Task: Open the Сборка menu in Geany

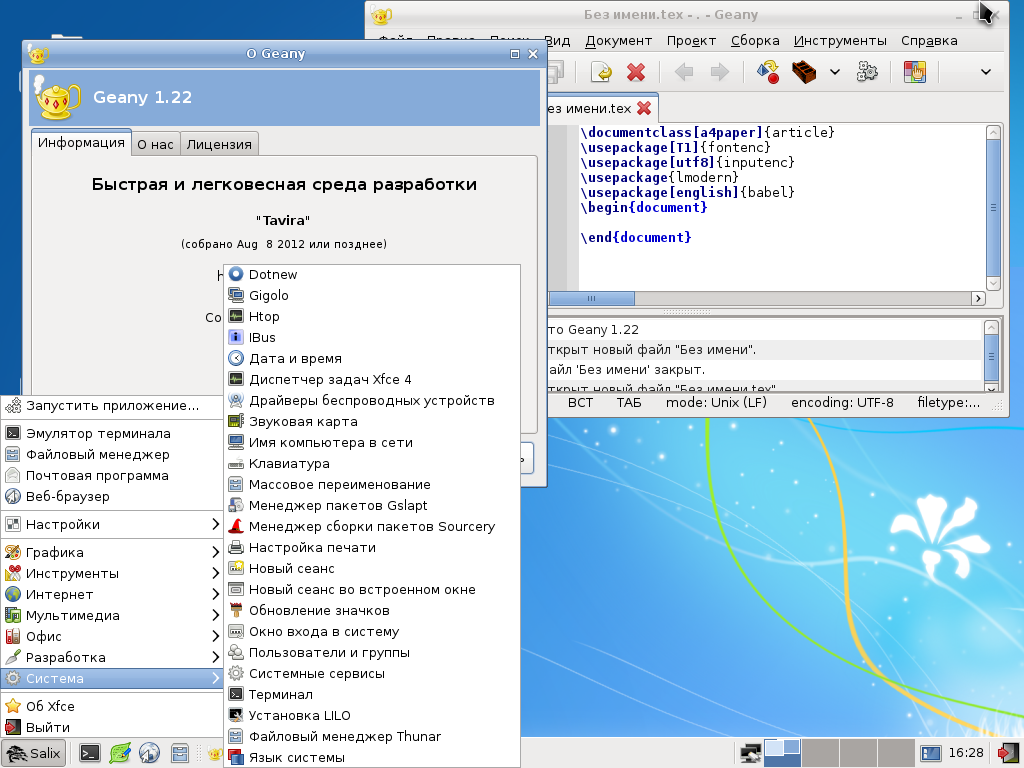Action: click(x=755, y=40)
